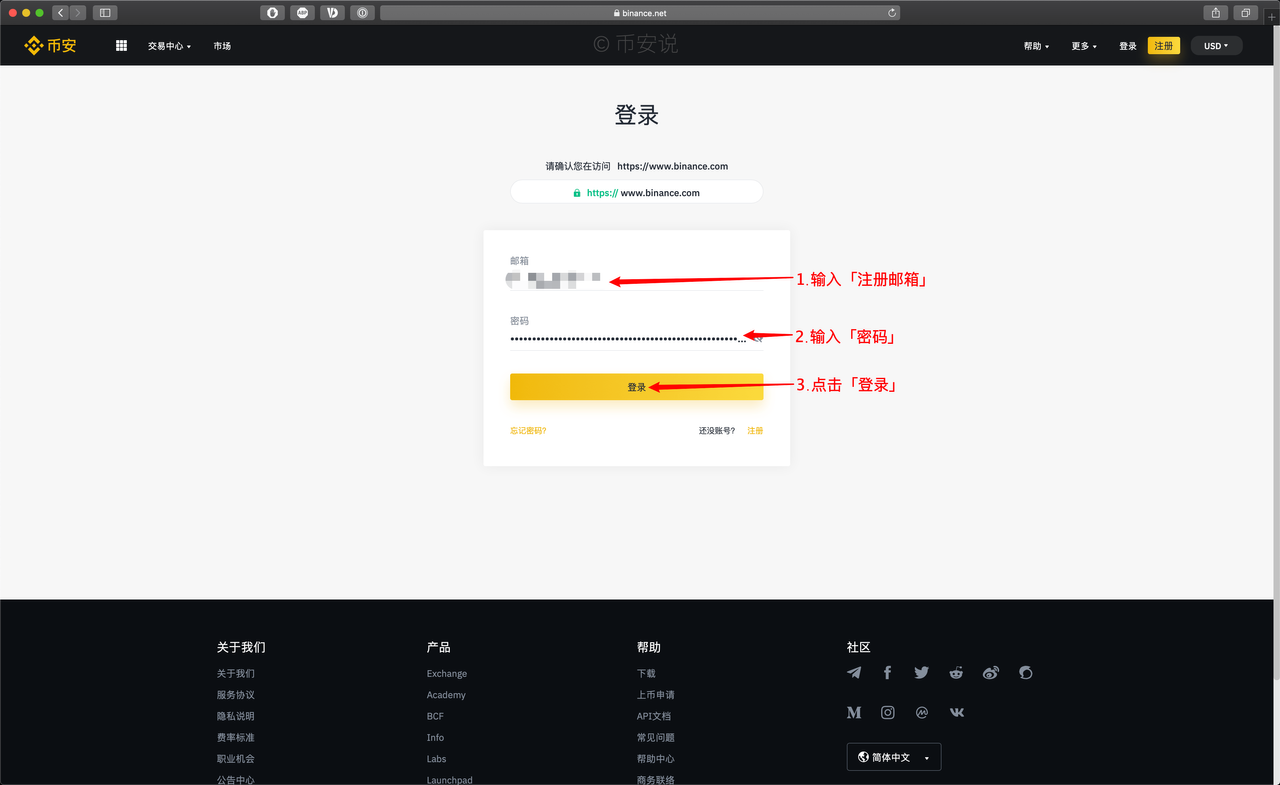Click the yellow 登录 submit button
Screen dimensions: 1280x785
636,387
